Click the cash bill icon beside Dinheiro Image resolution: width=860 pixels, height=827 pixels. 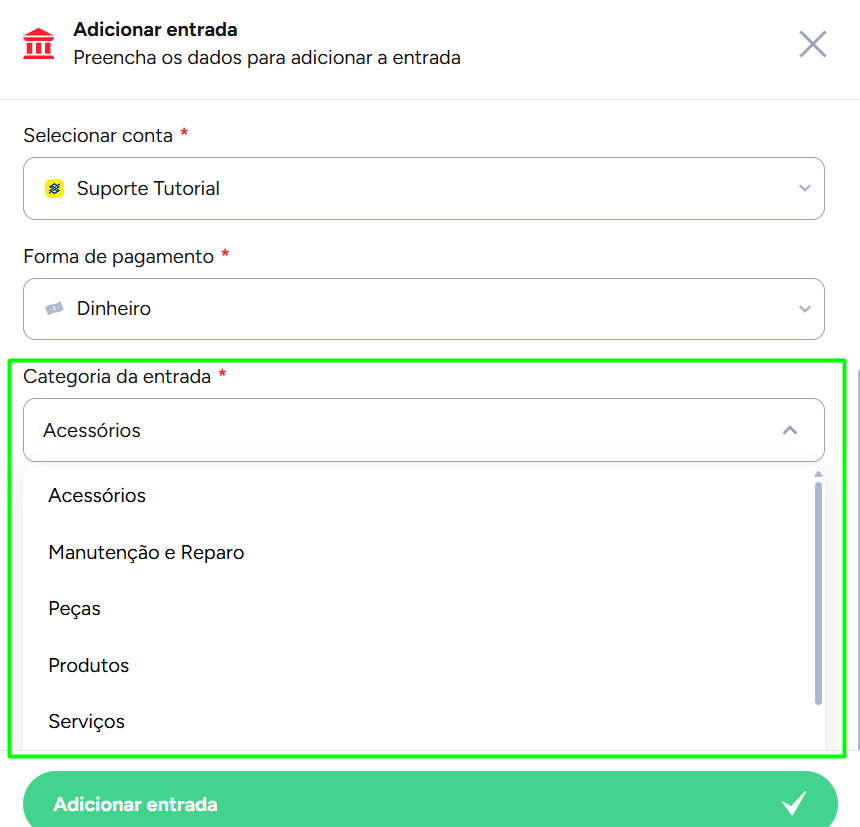pyautogui.click(x=54, y=309)
